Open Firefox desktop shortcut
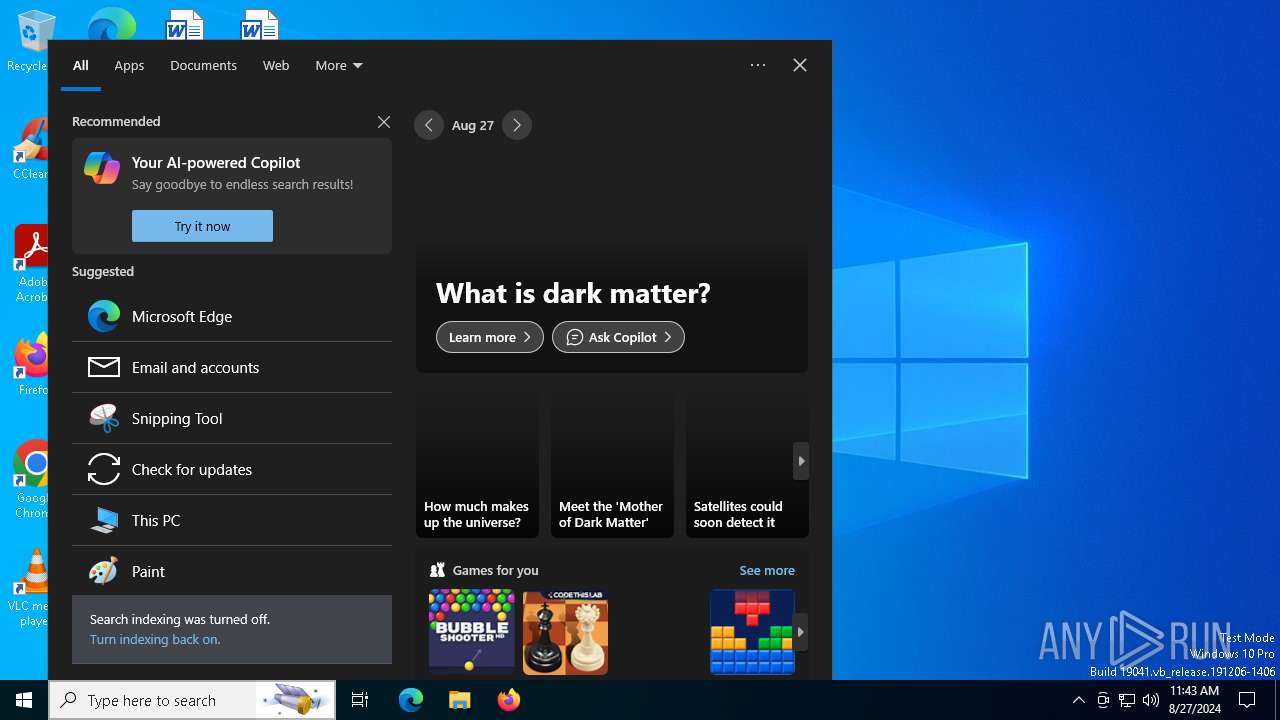 tap(30, 365)
